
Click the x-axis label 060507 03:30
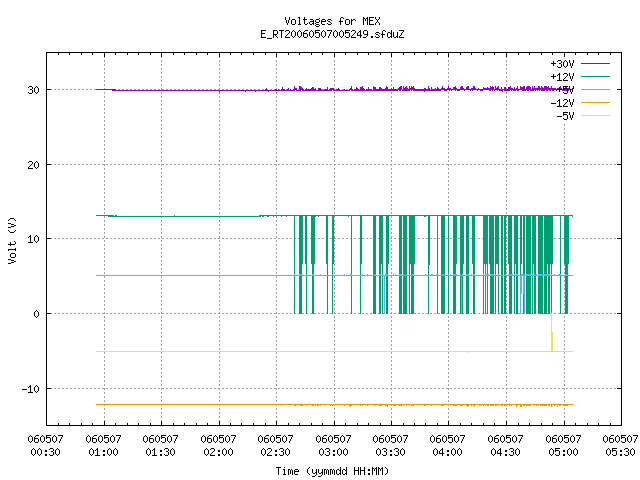(391, 446)
